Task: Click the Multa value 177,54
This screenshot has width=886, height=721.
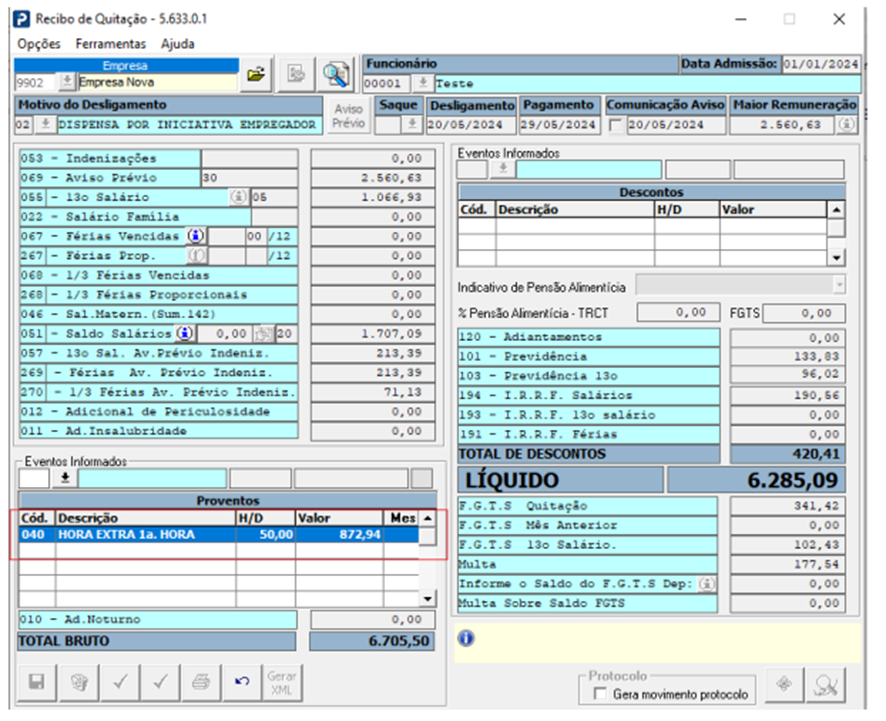Action: click(788, 564)
